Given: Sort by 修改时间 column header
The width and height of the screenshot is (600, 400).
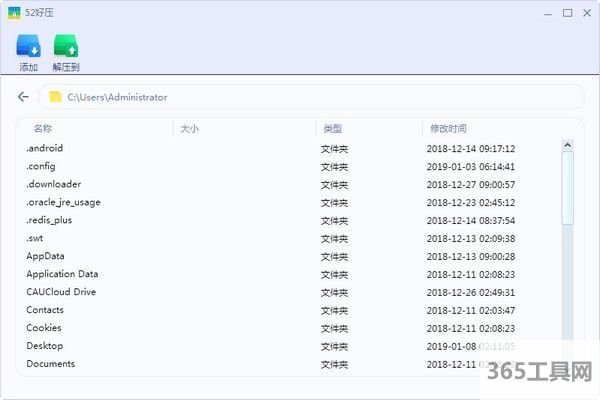Looking at the screenshot, I should click(448, 129).
